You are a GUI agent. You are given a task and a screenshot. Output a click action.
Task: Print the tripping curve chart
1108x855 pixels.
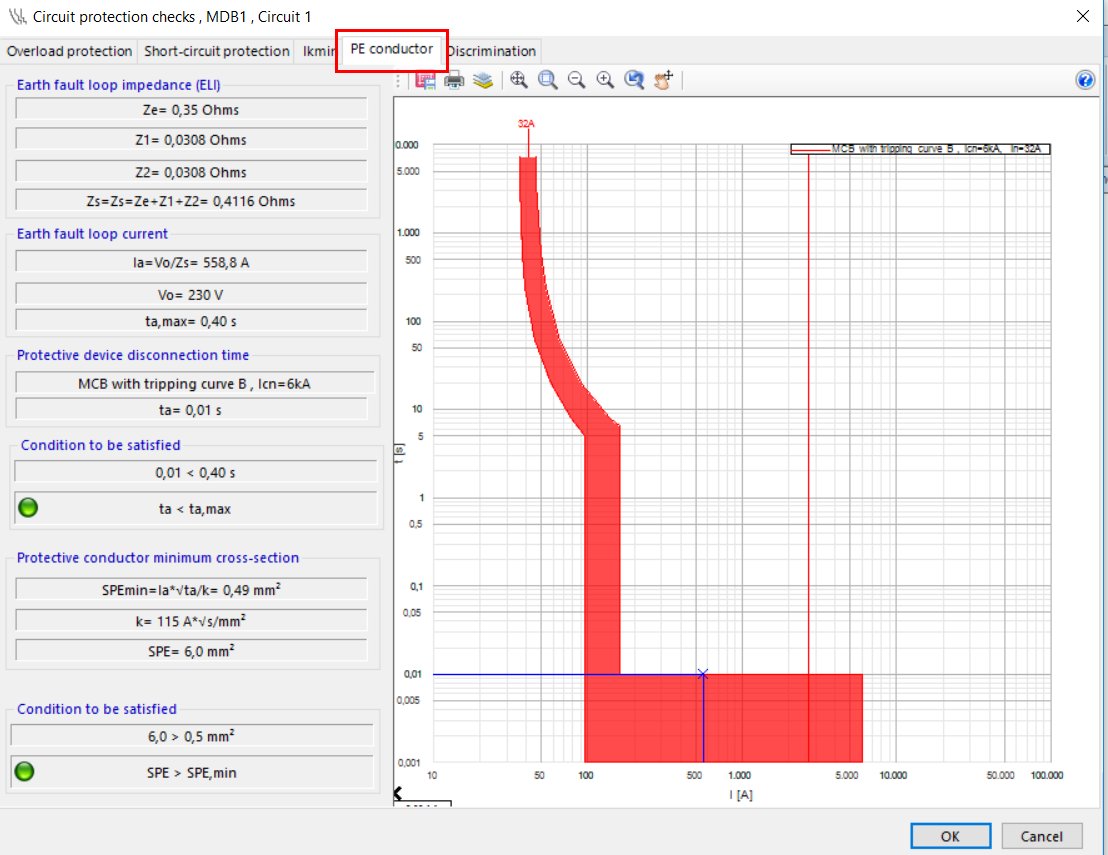[x=454, y=81]
